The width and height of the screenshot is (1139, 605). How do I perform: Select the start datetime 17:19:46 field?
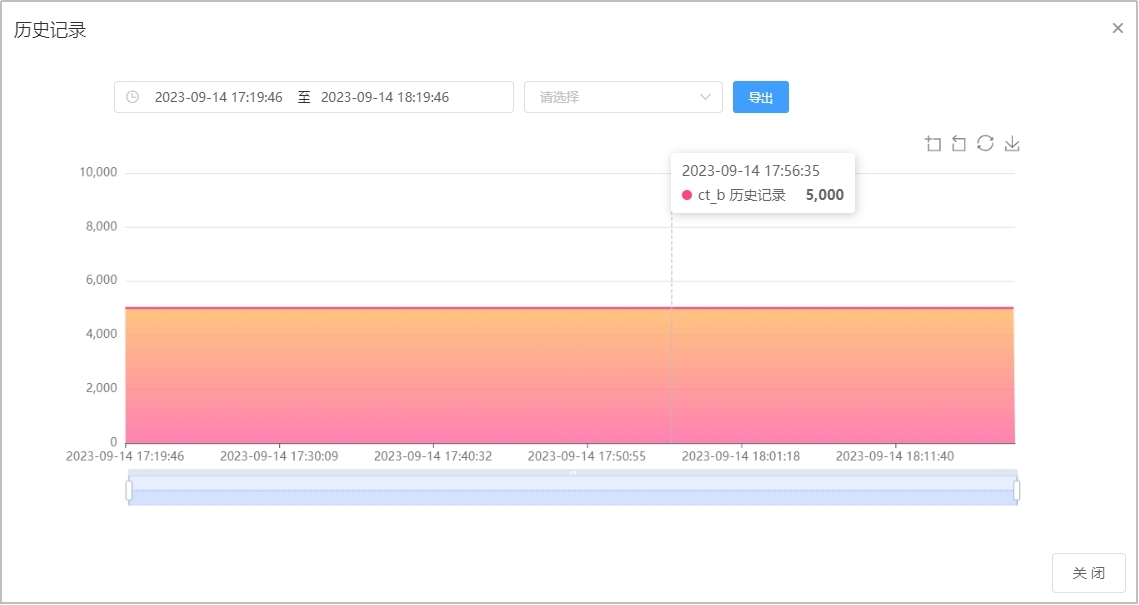coord(218,97)
